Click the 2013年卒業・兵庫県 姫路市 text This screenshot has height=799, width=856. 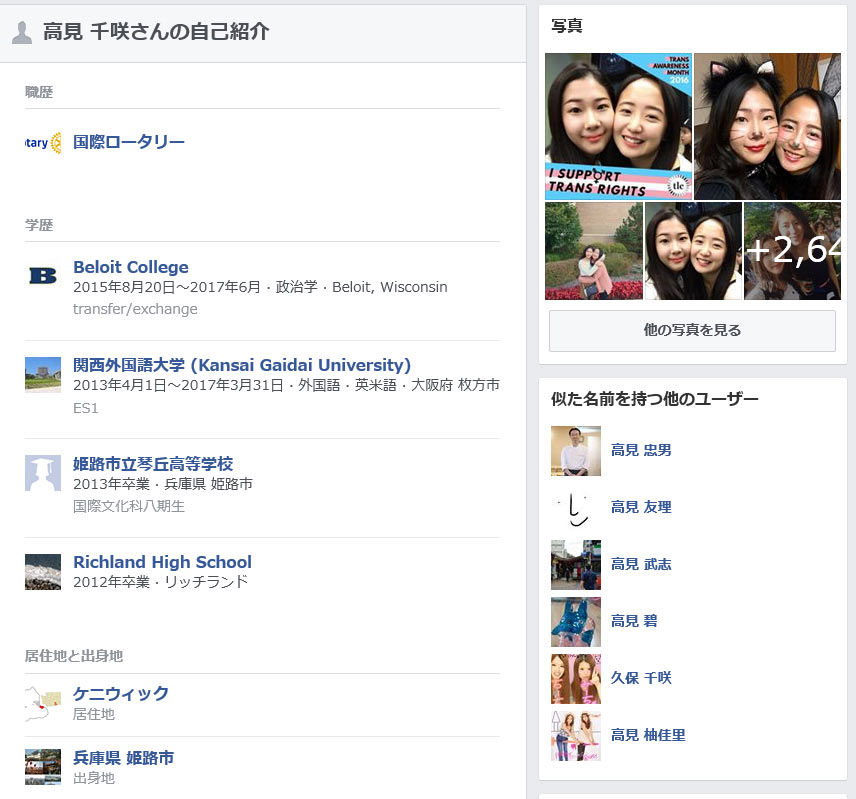click(x=163, y=484)
